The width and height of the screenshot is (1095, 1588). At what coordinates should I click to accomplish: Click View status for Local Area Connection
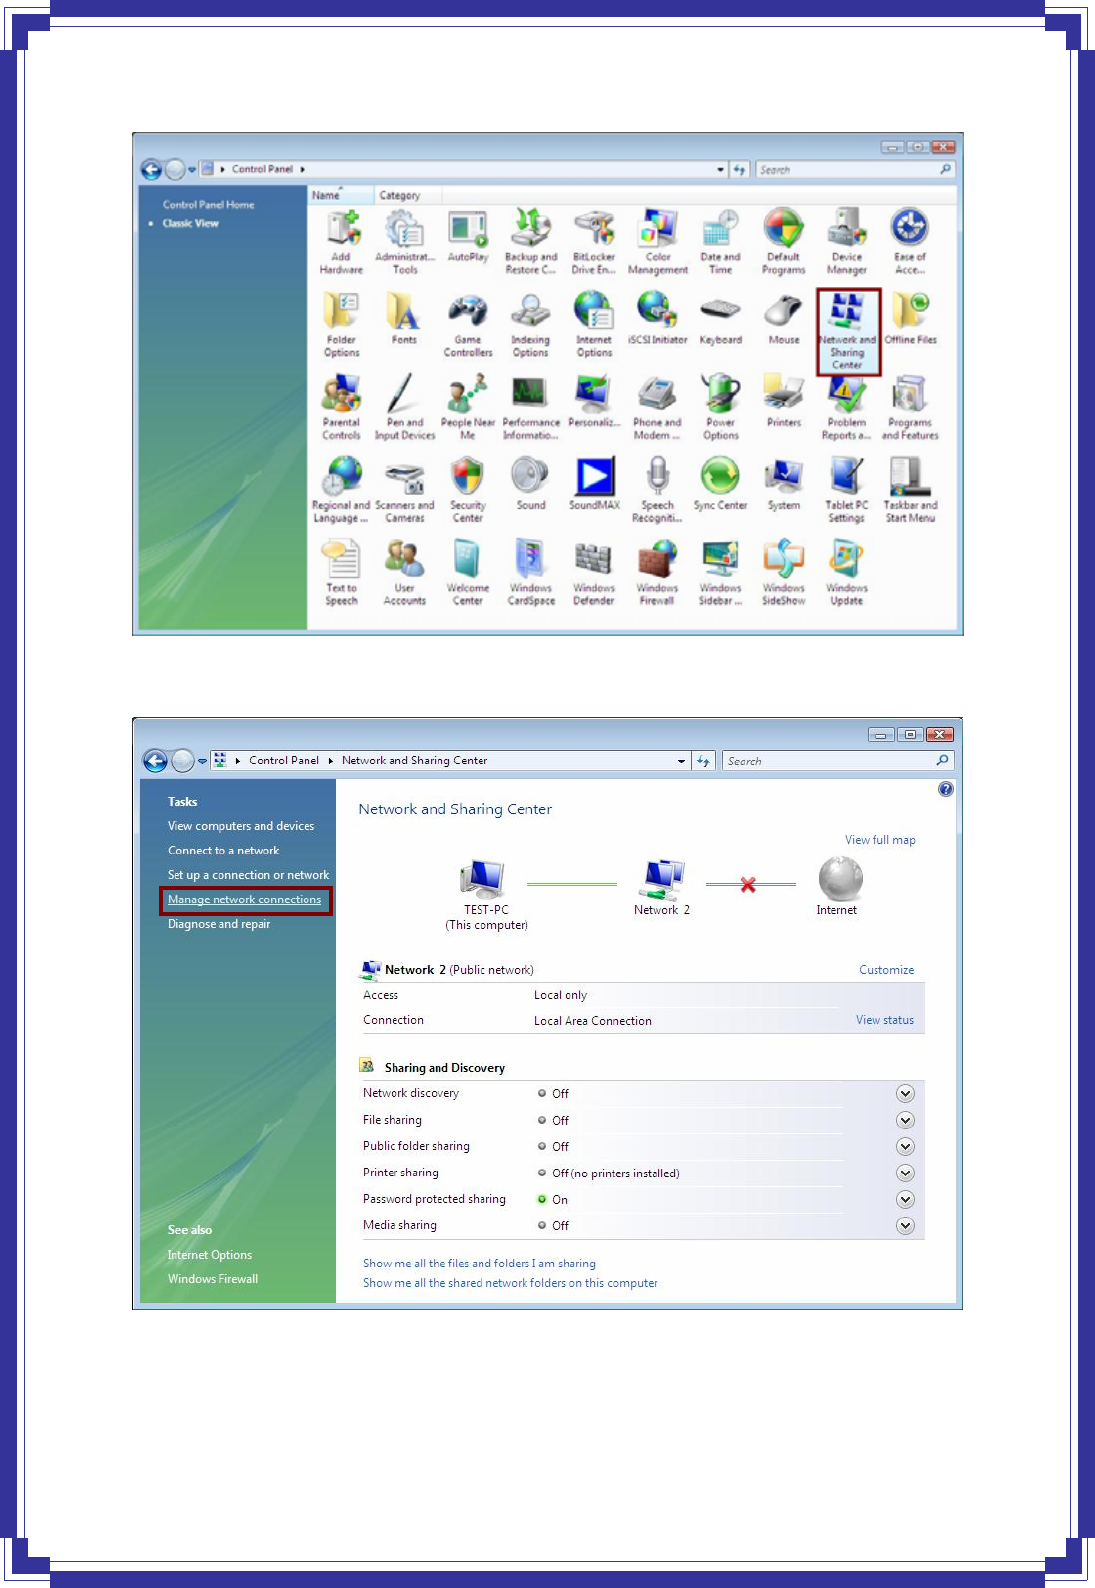pos(885,1020)
